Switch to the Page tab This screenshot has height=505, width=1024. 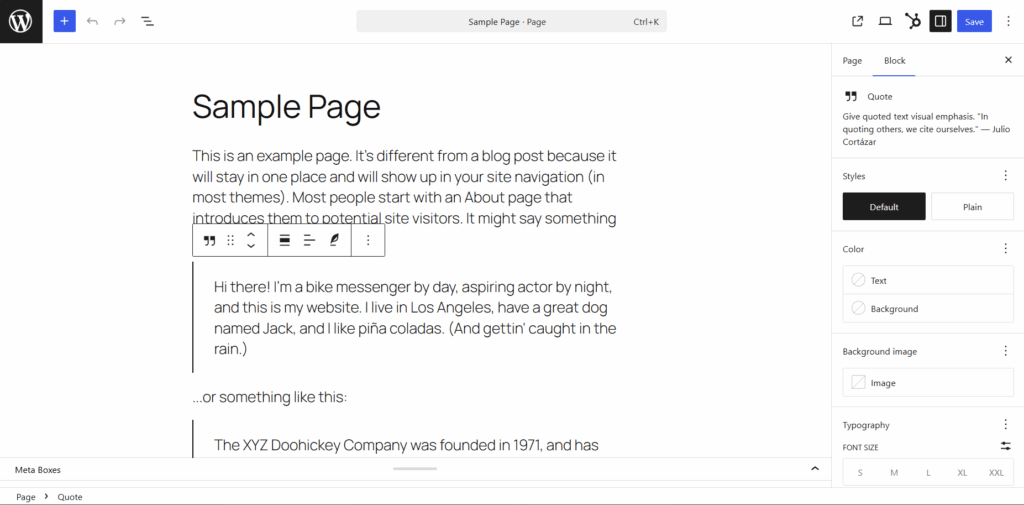pyautogui.click(x=852, y=61)
